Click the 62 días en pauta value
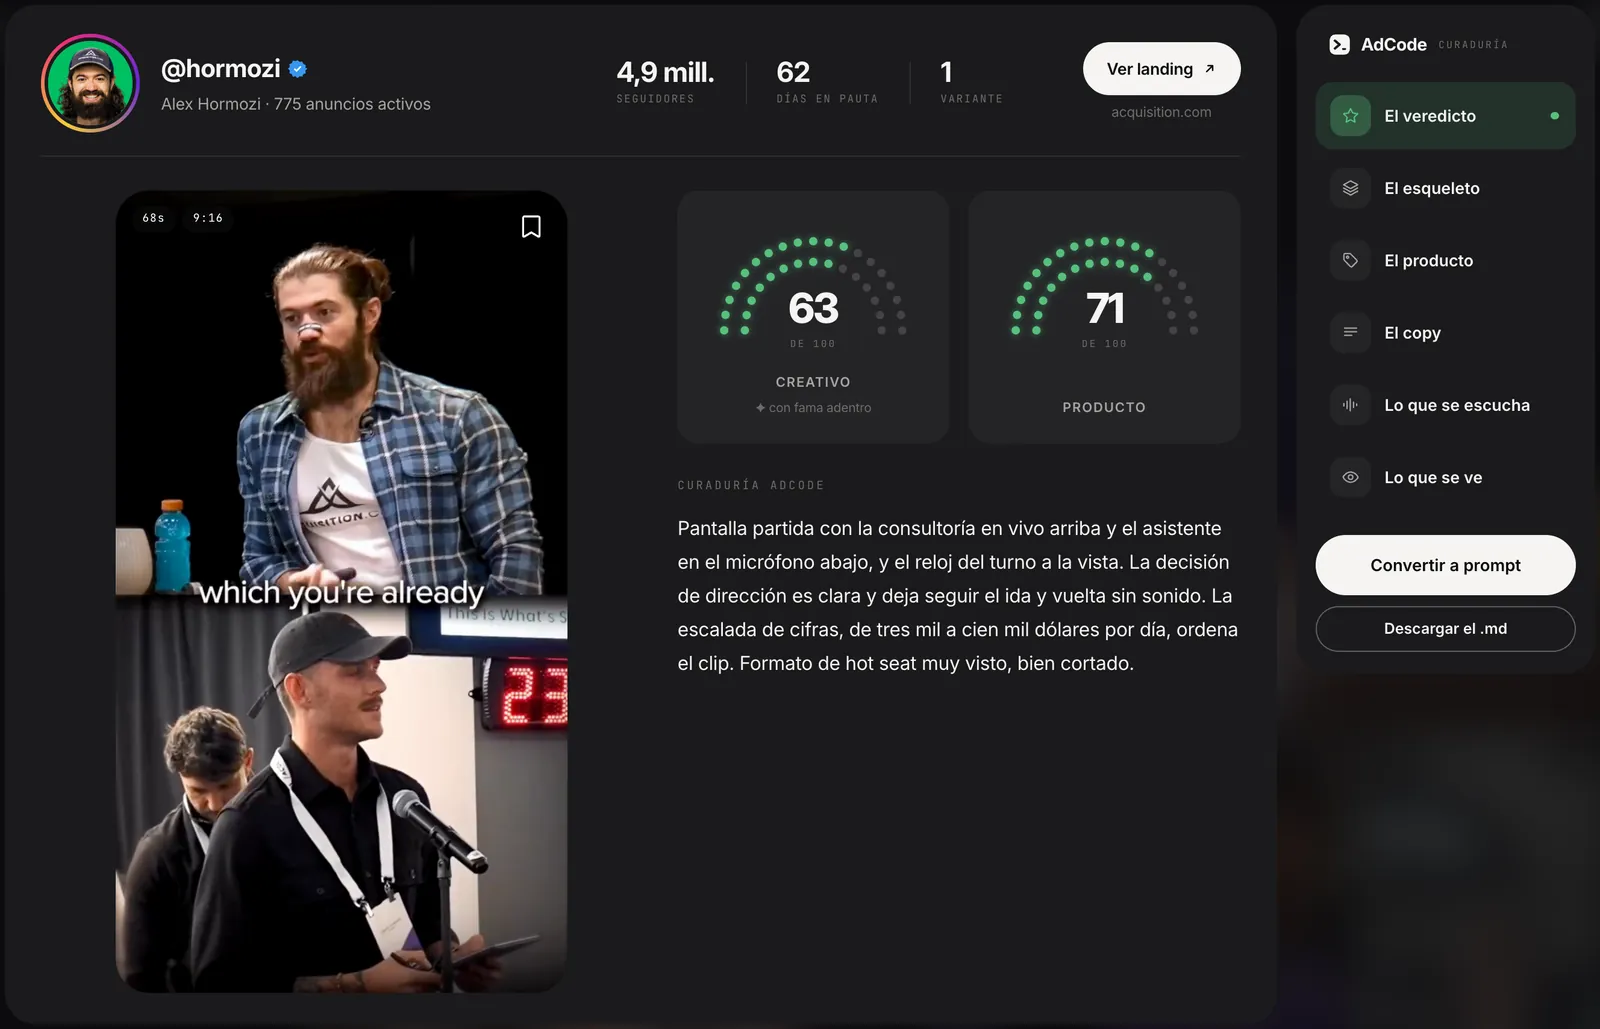Viewport: 1600px width, 1029px height. (793, 72)
